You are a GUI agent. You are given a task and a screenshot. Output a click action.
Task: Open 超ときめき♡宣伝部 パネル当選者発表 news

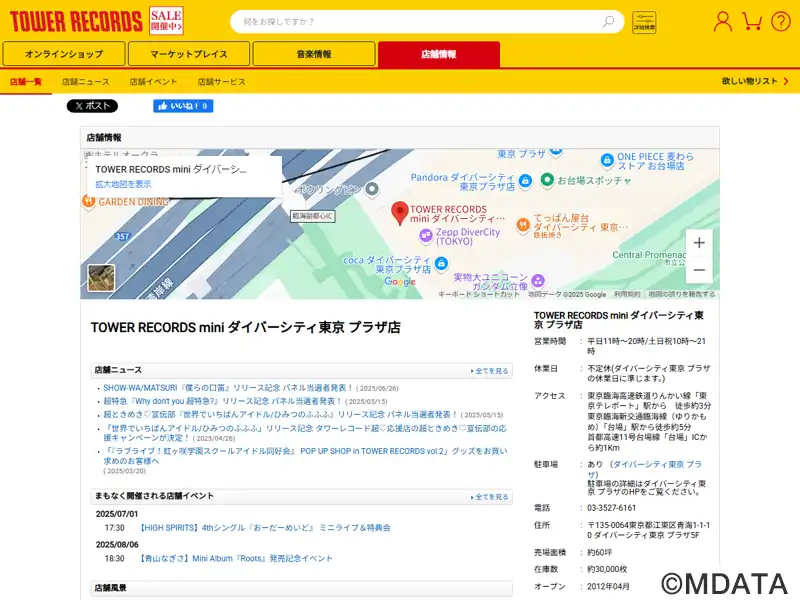coord(280,414)
